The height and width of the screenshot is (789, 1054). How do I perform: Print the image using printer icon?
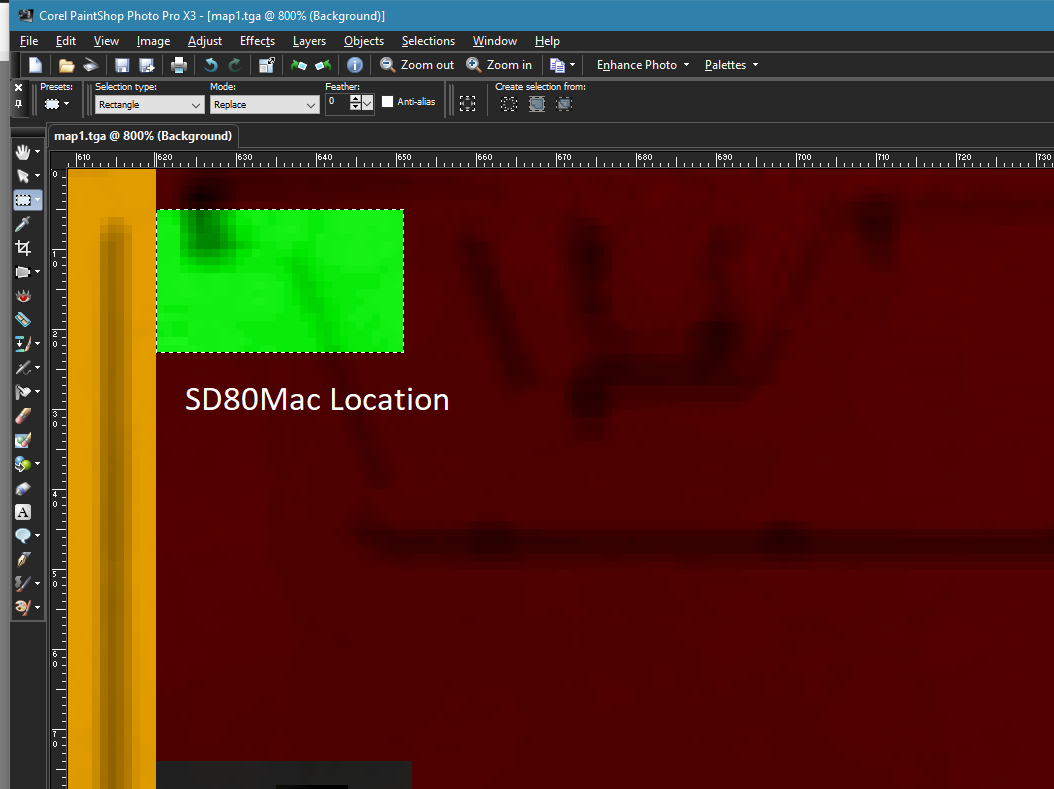click(x=178, y=65)
